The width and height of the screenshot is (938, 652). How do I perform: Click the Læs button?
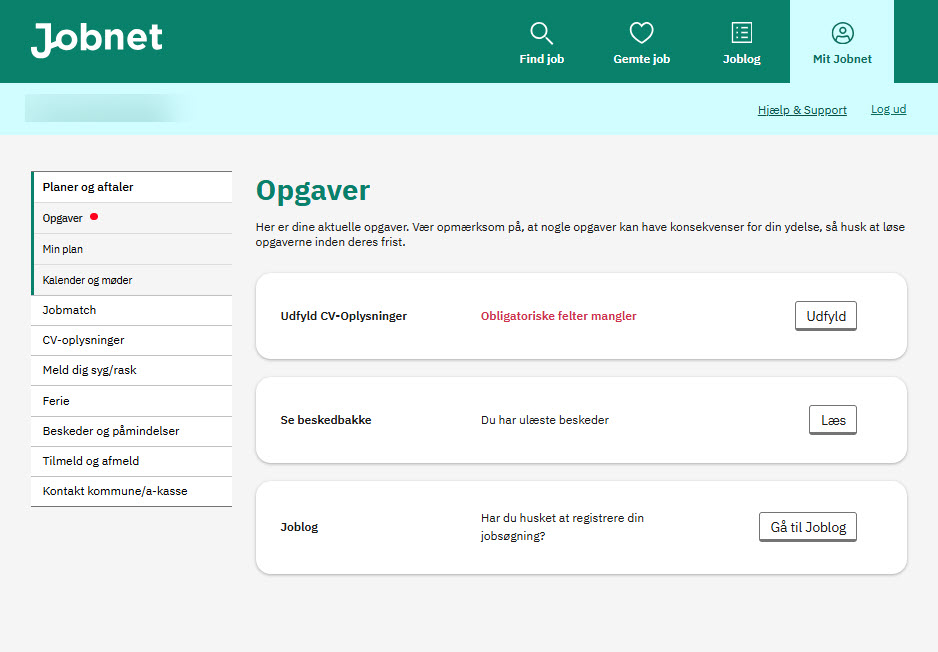833,420
